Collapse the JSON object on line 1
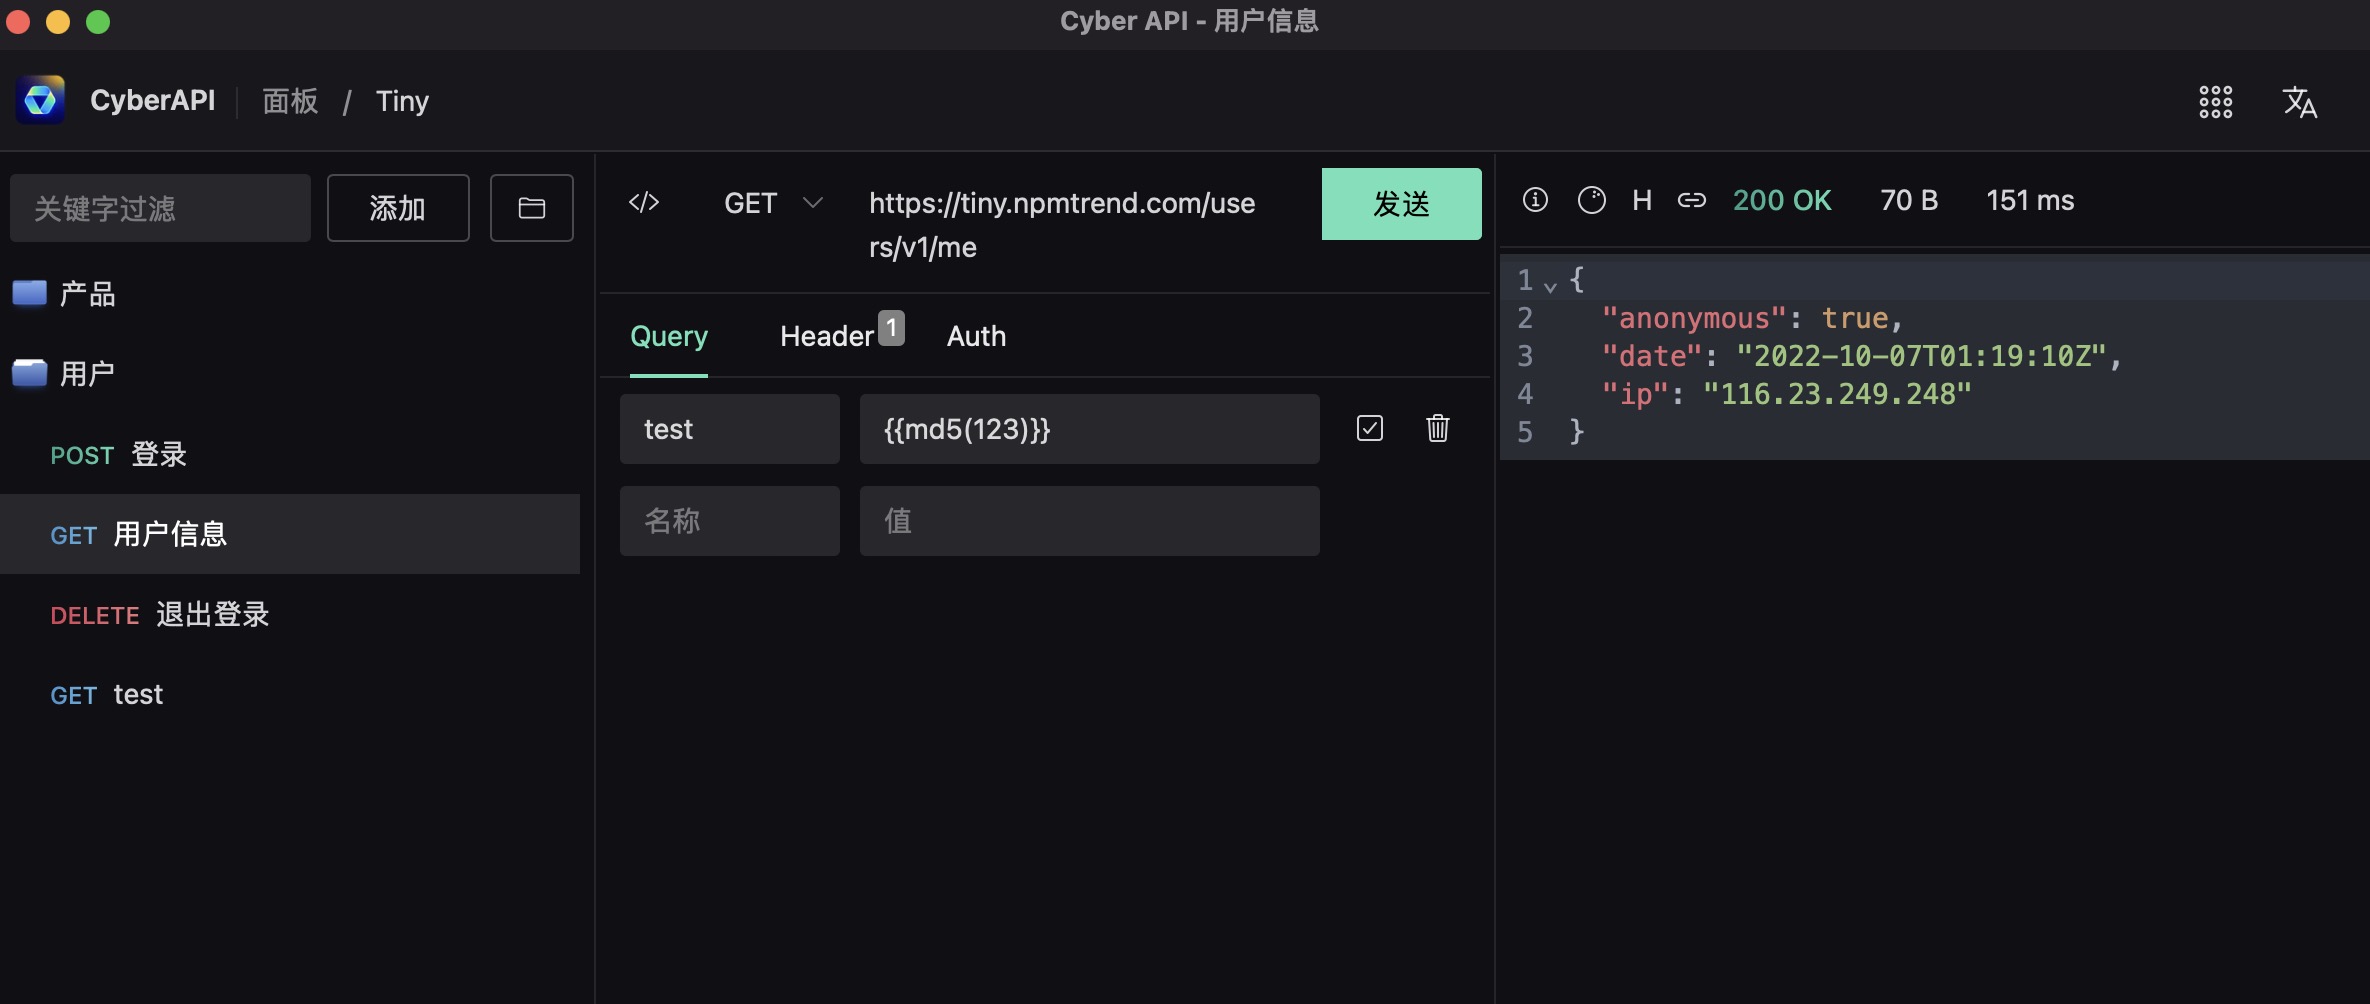This screenshot has height=1004, width=2370. (1550, 286)
